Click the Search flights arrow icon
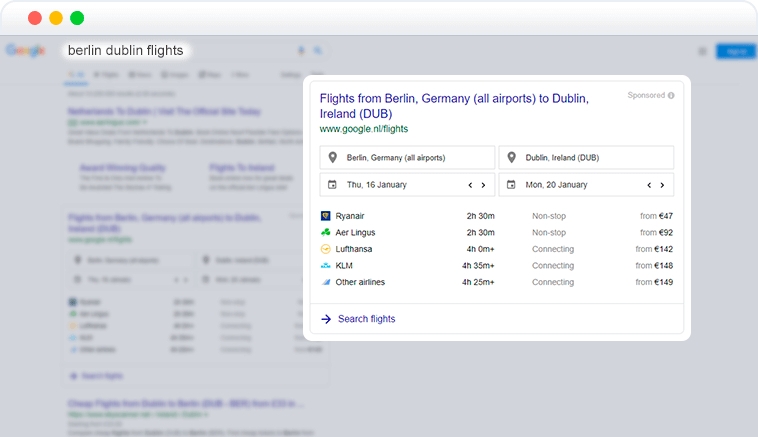Screen dimensions: 758x437 (x=326, y=319)
